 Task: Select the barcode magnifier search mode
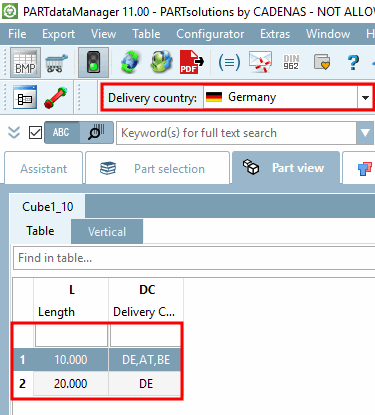96,133
